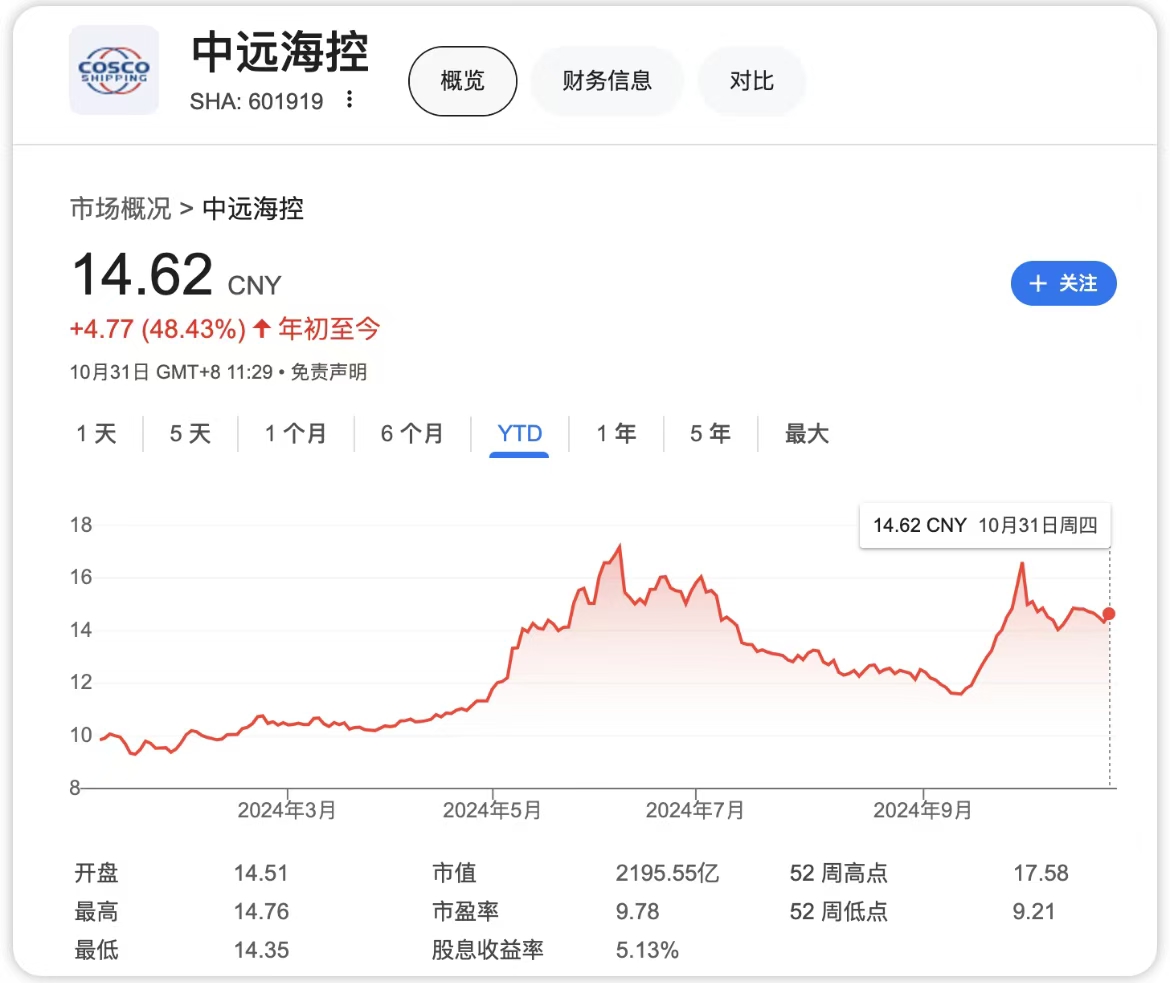This screenshot has height=983, width=1170.
Task: Click the upward arrow next to 年初至今
Action: 261,328
